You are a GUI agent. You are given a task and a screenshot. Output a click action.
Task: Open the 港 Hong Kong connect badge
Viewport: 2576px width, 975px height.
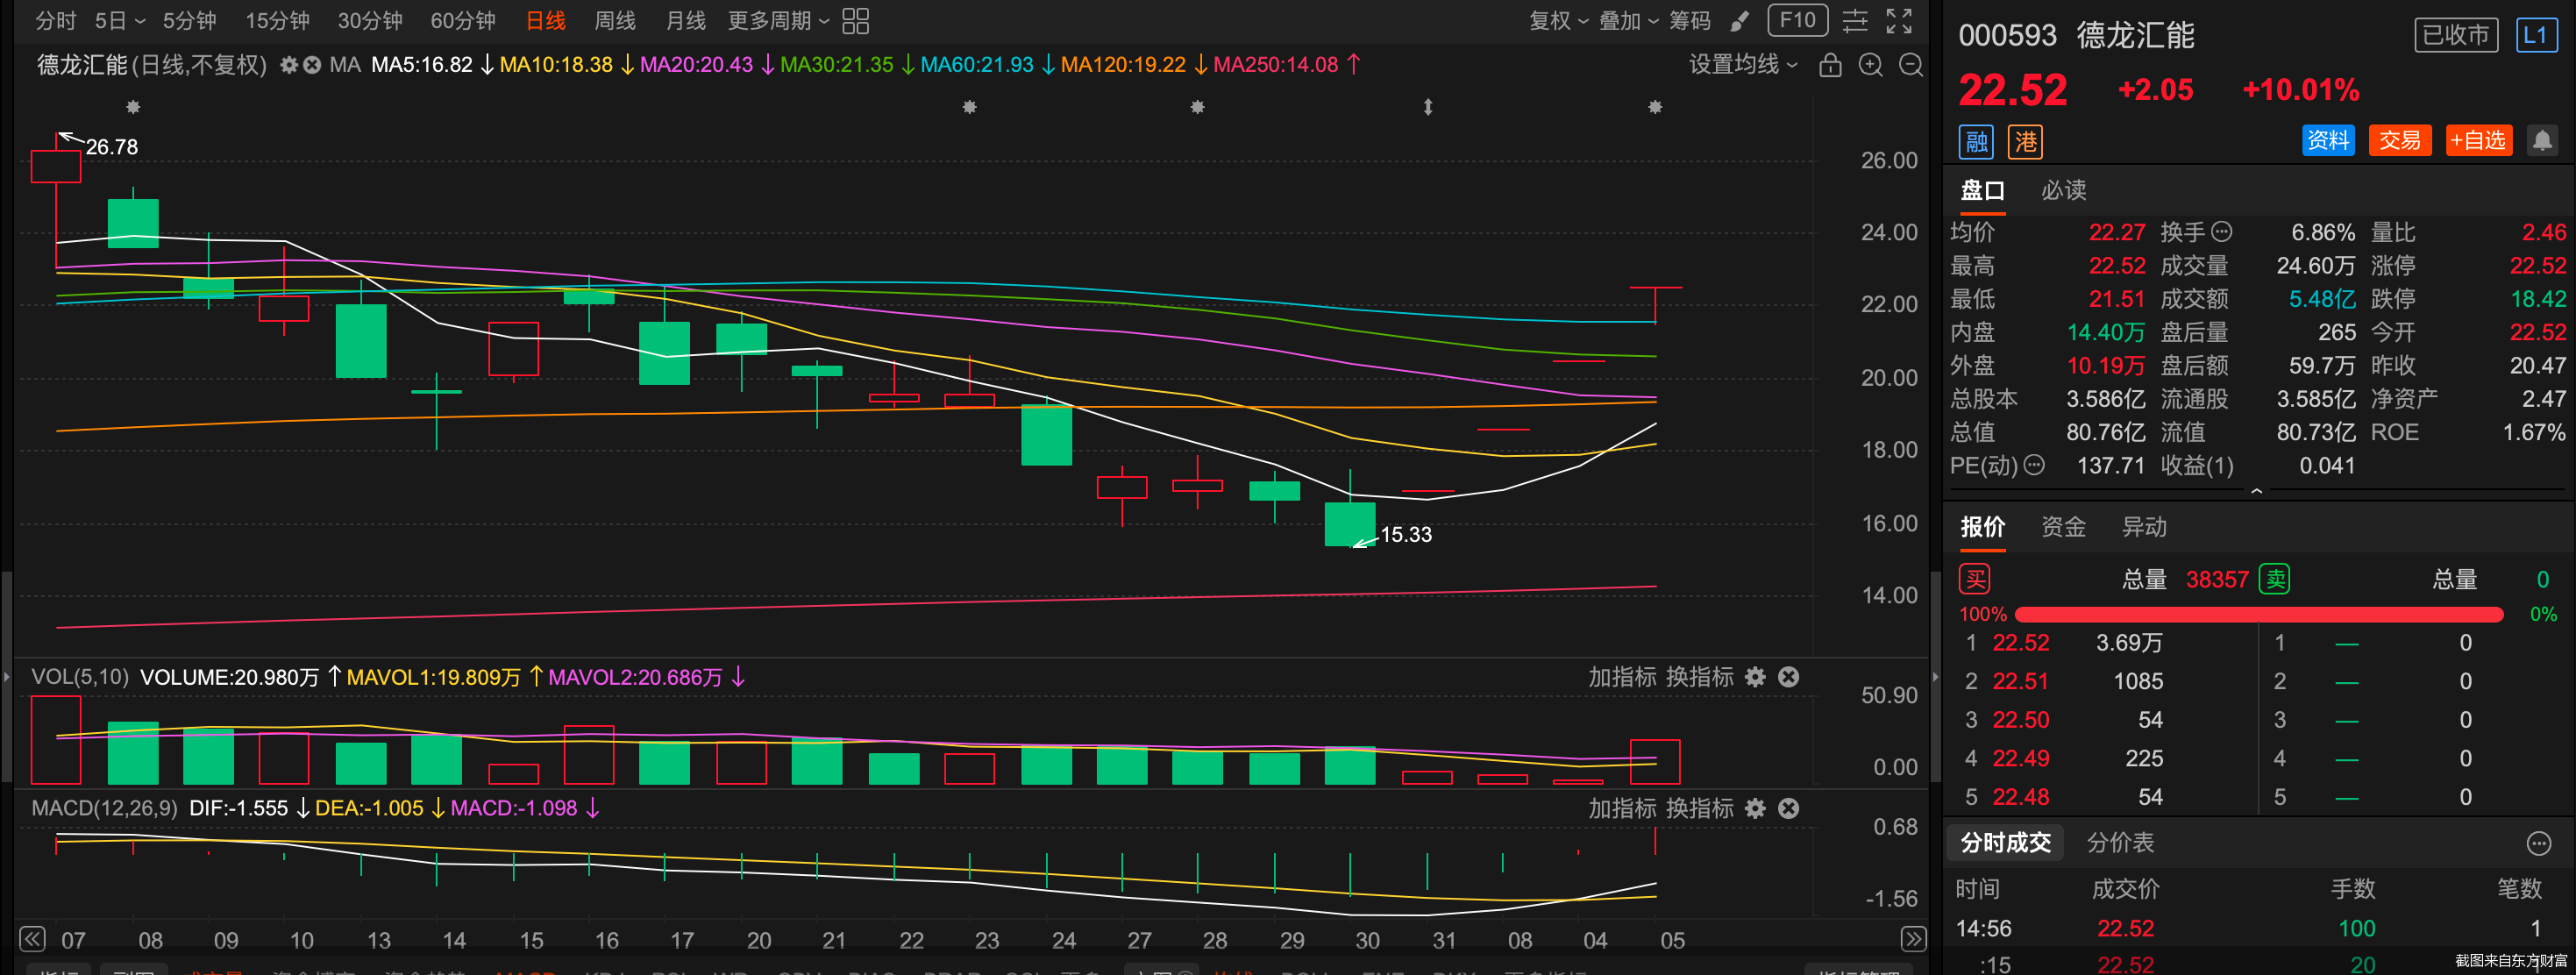[x=2025, y=141]
